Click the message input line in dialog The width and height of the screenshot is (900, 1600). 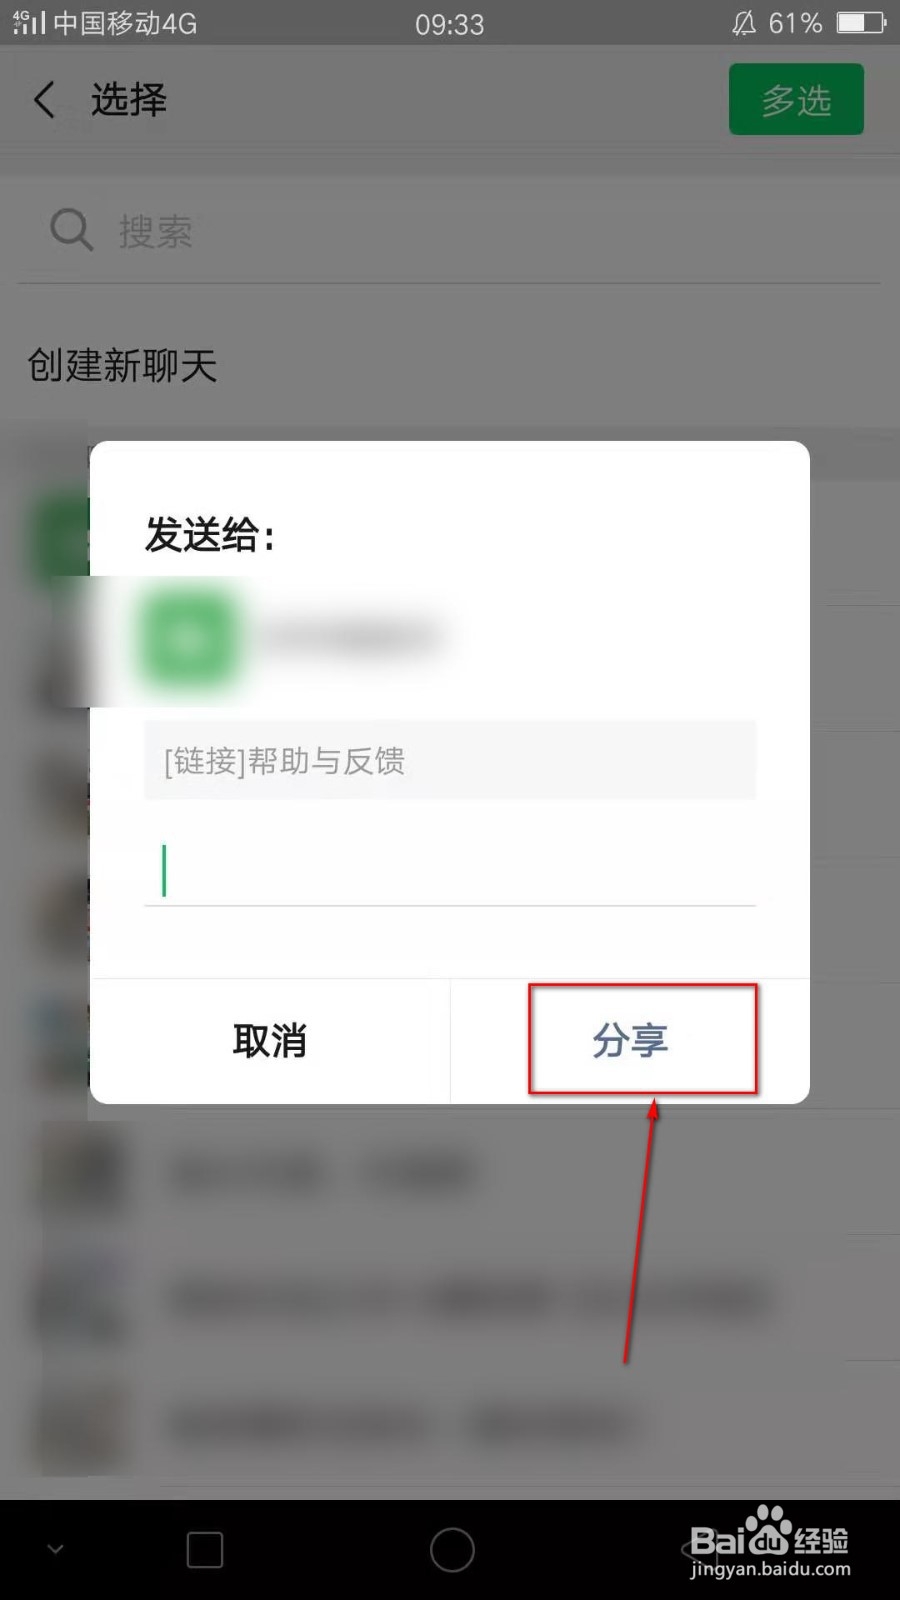click(450, 870)
